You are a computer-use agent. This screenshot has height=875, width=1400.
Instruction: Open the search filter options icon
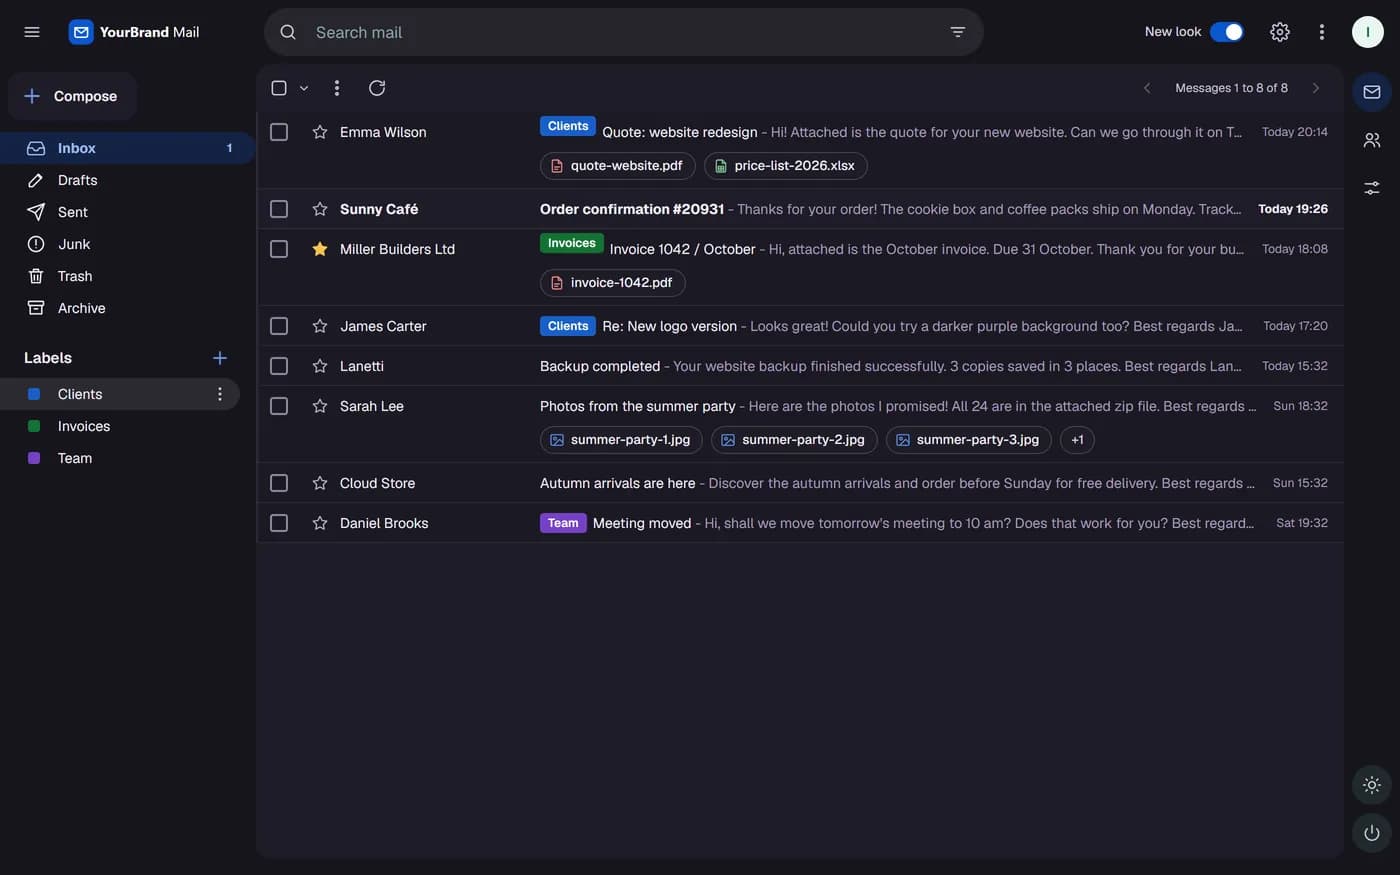click(957, 32)
